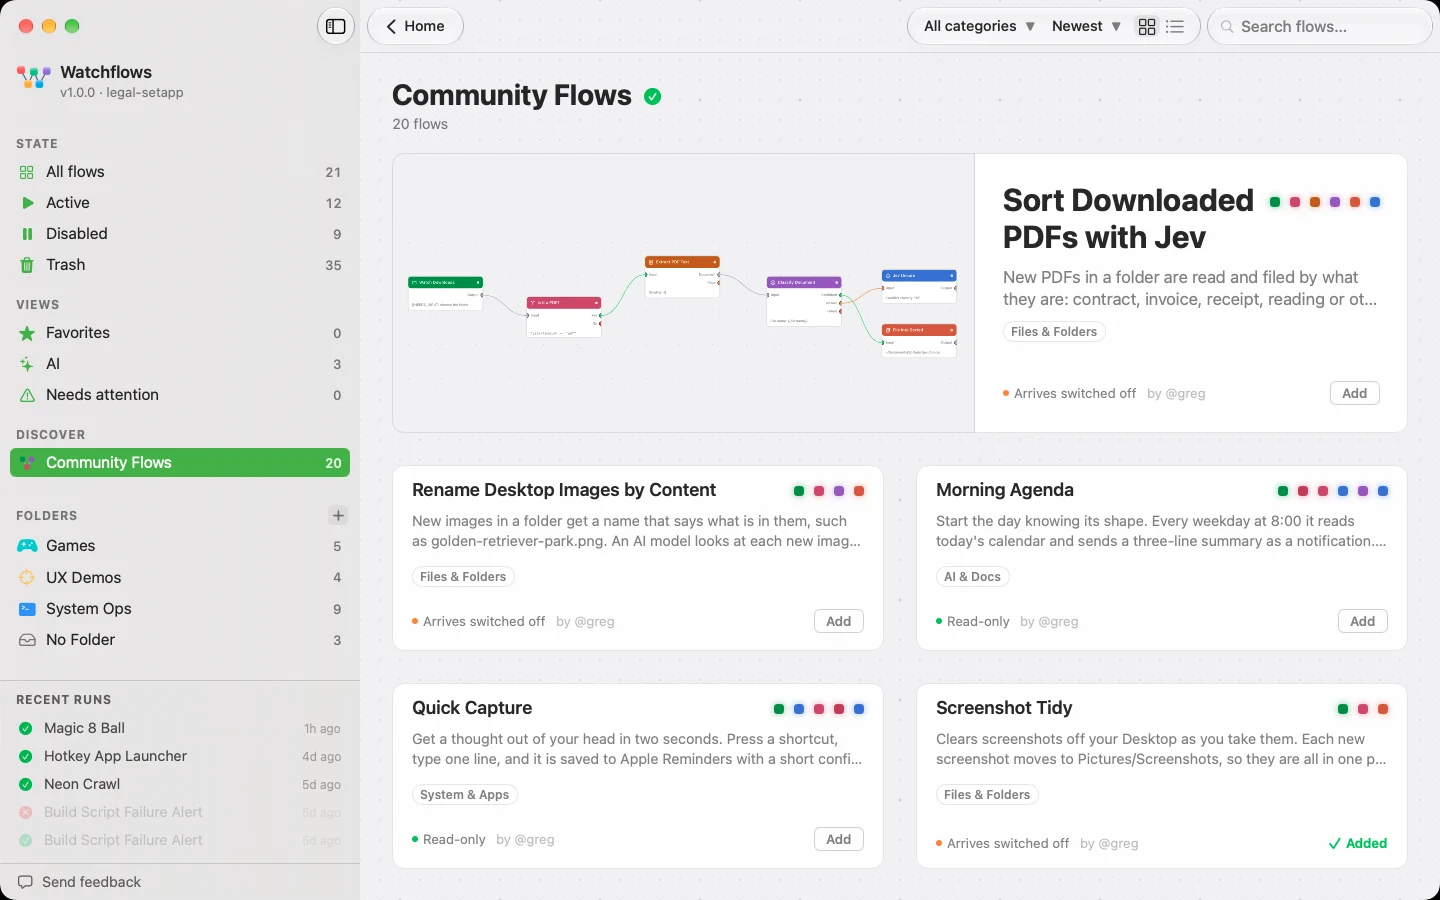Open the Morning Agenda card title

click(1005, 490)
